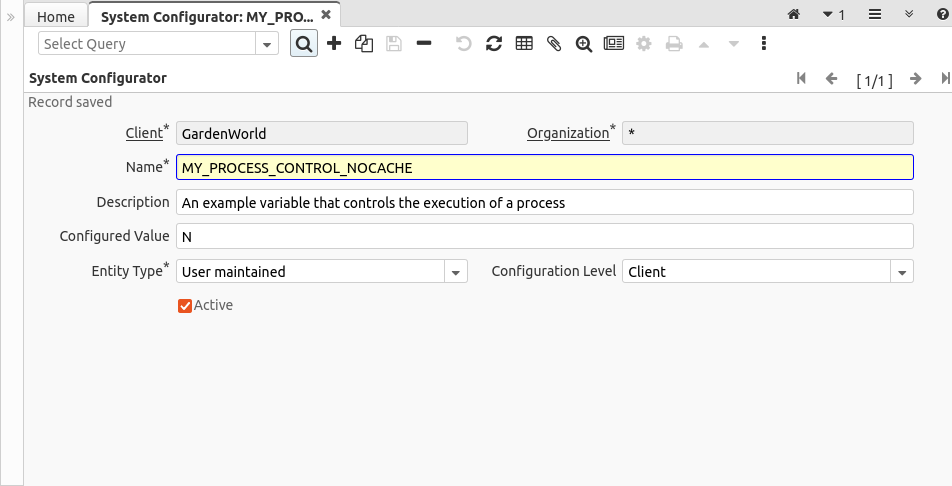Delete record using the minus icon
The image size is (952, 486).
pos(424,43)
